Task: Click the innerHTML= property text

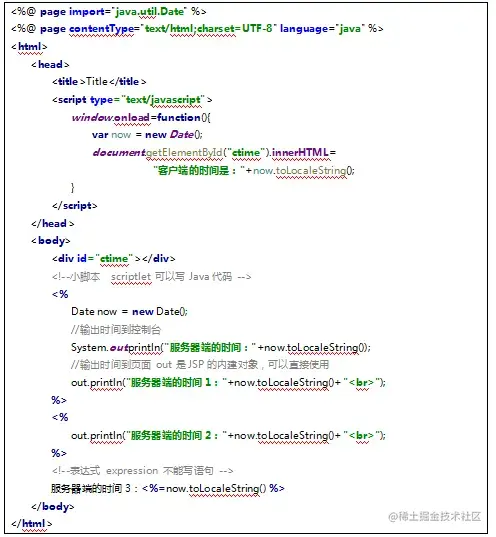Action: coord(303,152)
